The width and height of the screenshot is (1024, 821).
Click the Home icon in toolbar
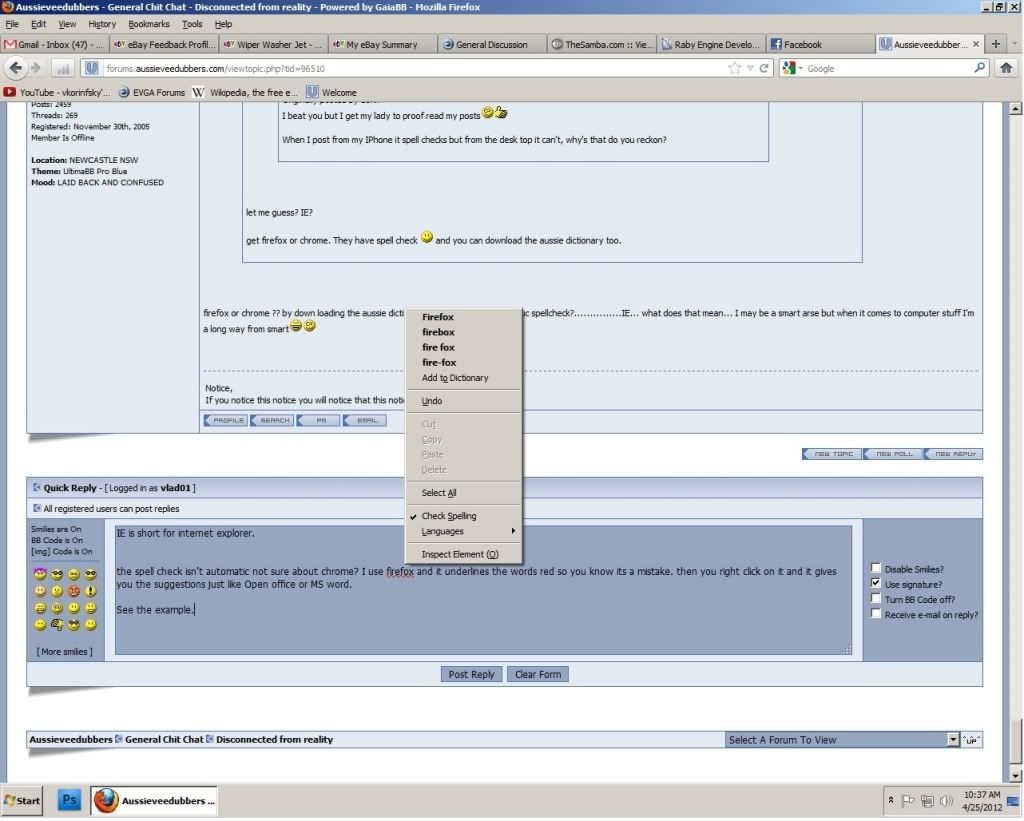[x=1006, y=68]
